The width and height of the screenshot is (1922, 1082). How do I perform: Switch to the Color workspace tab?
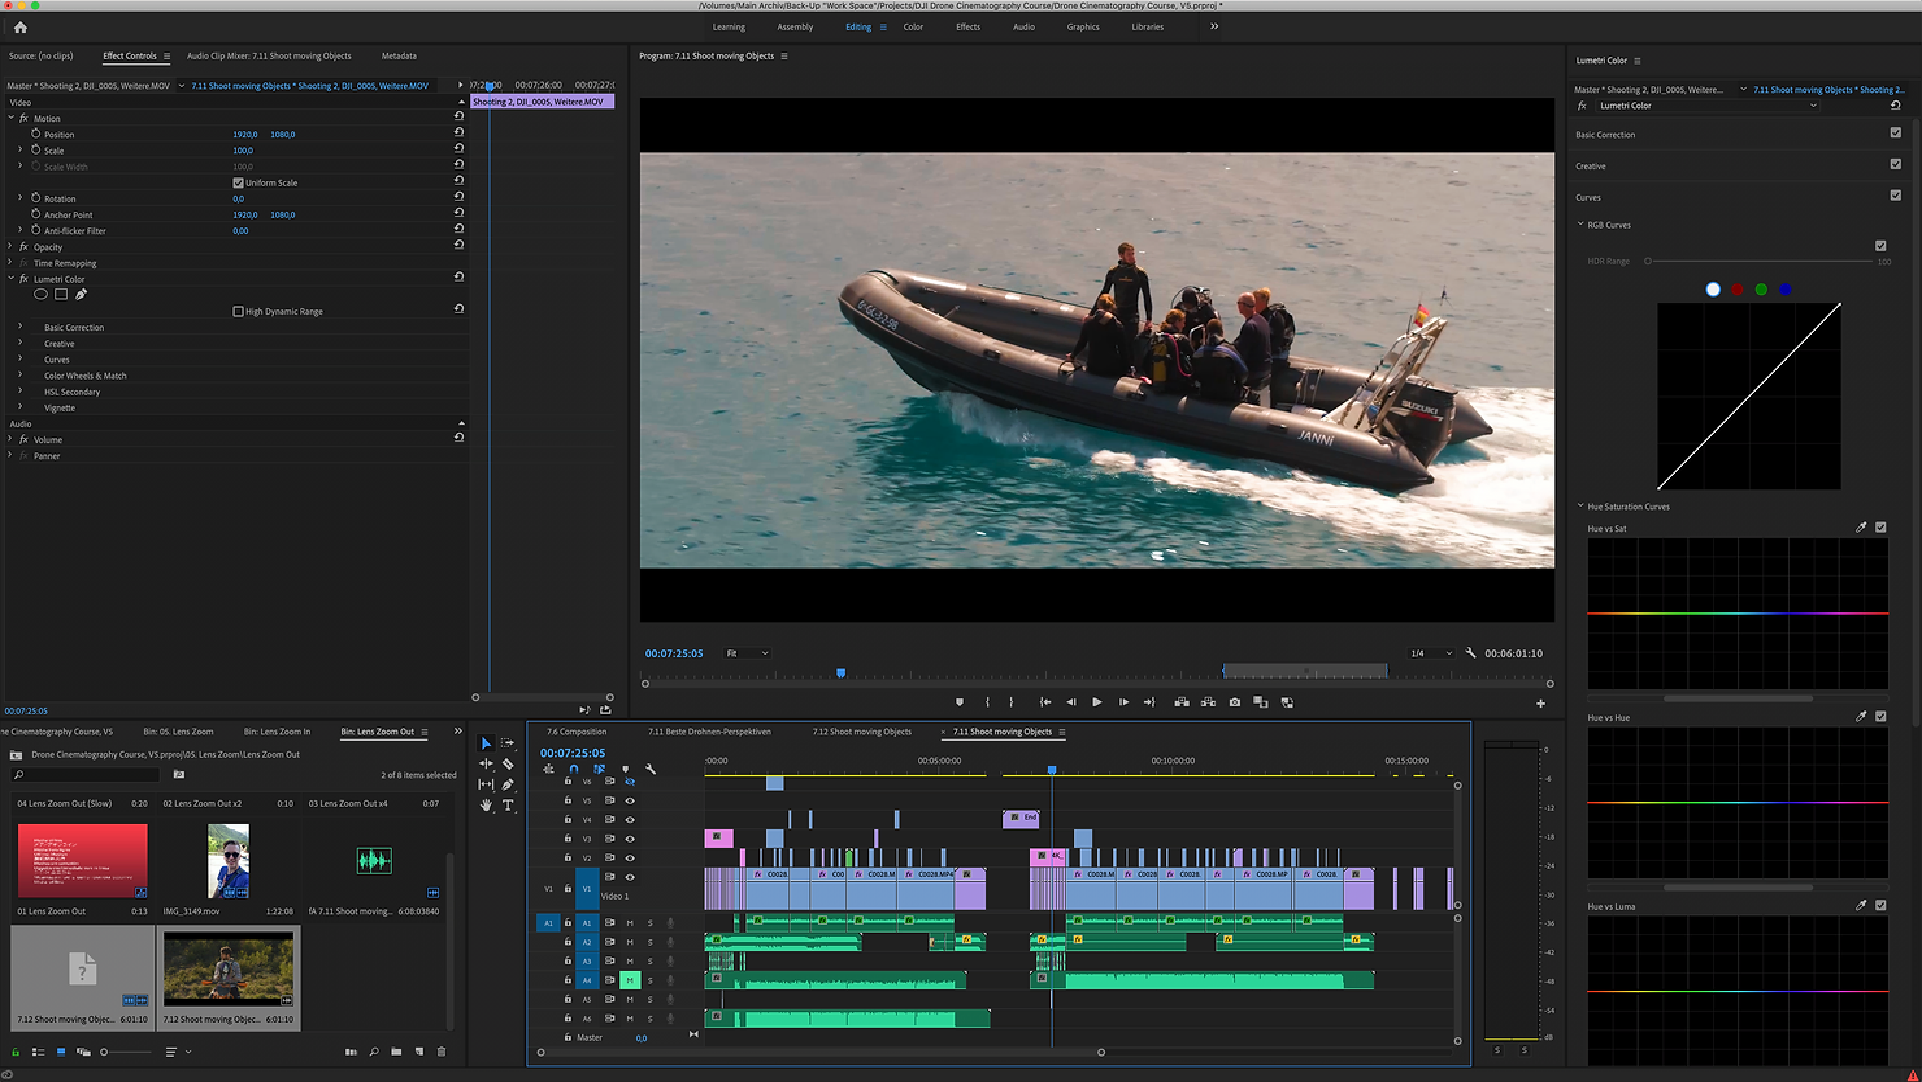913,27
